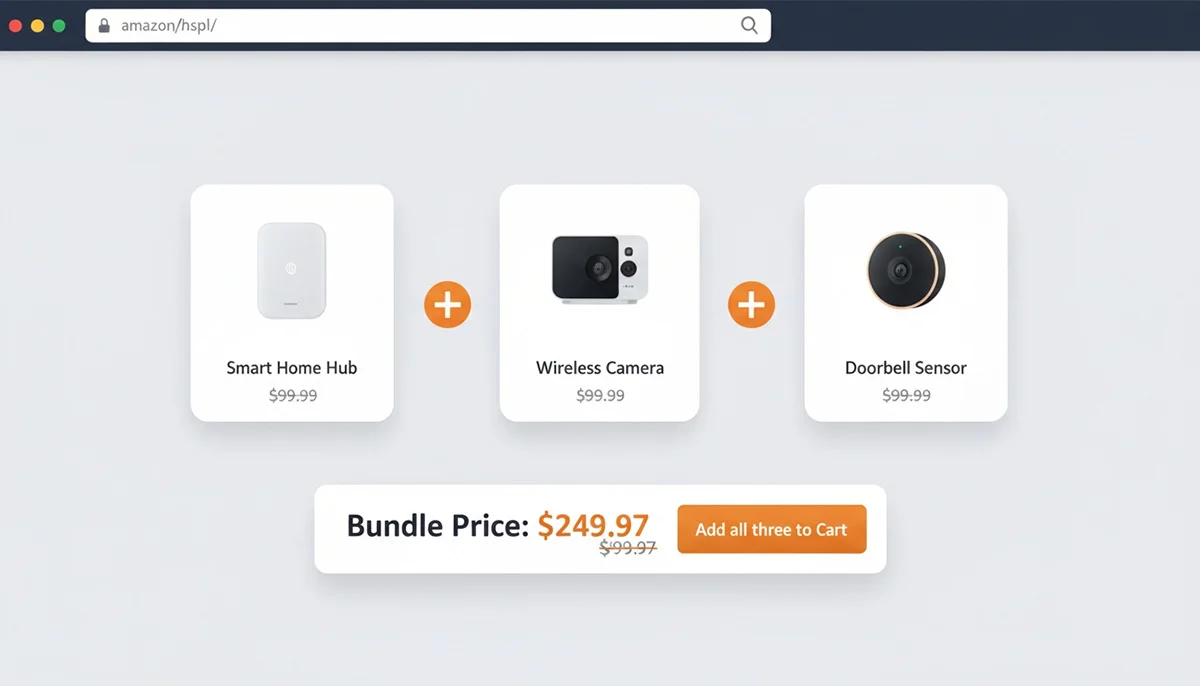Click the magnifying glass search icon
This screenshot has height=686, width=1200.
pyautogui.click(x=749, y=26)
